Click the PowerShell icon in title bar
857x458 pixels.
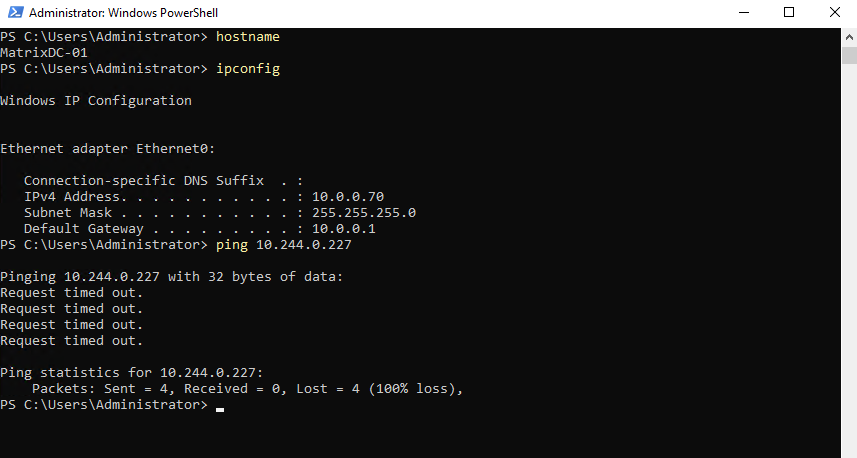pyautogui.click(x=13, y=13)
